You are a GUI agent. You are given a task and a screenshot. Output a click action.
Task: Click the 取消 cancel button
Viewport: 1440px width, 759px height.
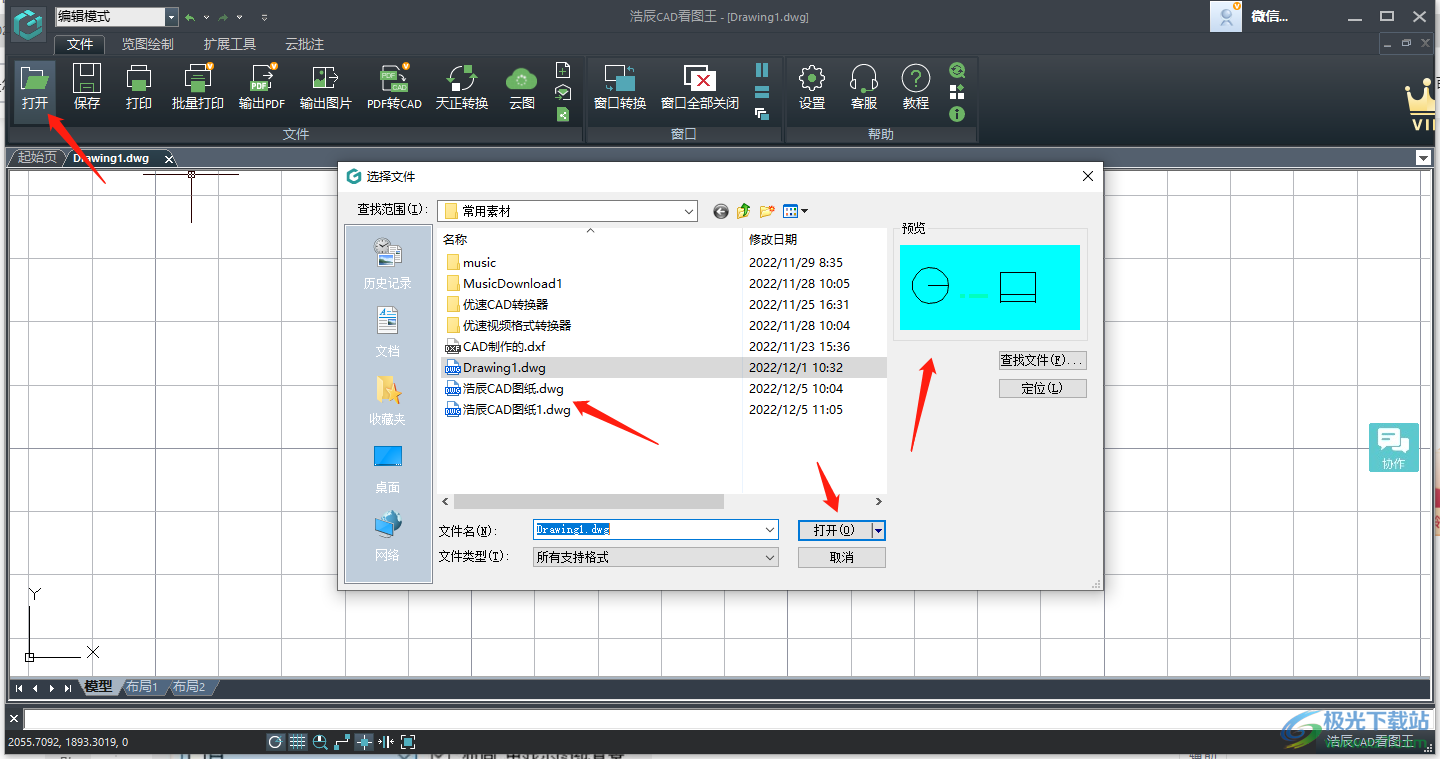[x=842, y=557]
